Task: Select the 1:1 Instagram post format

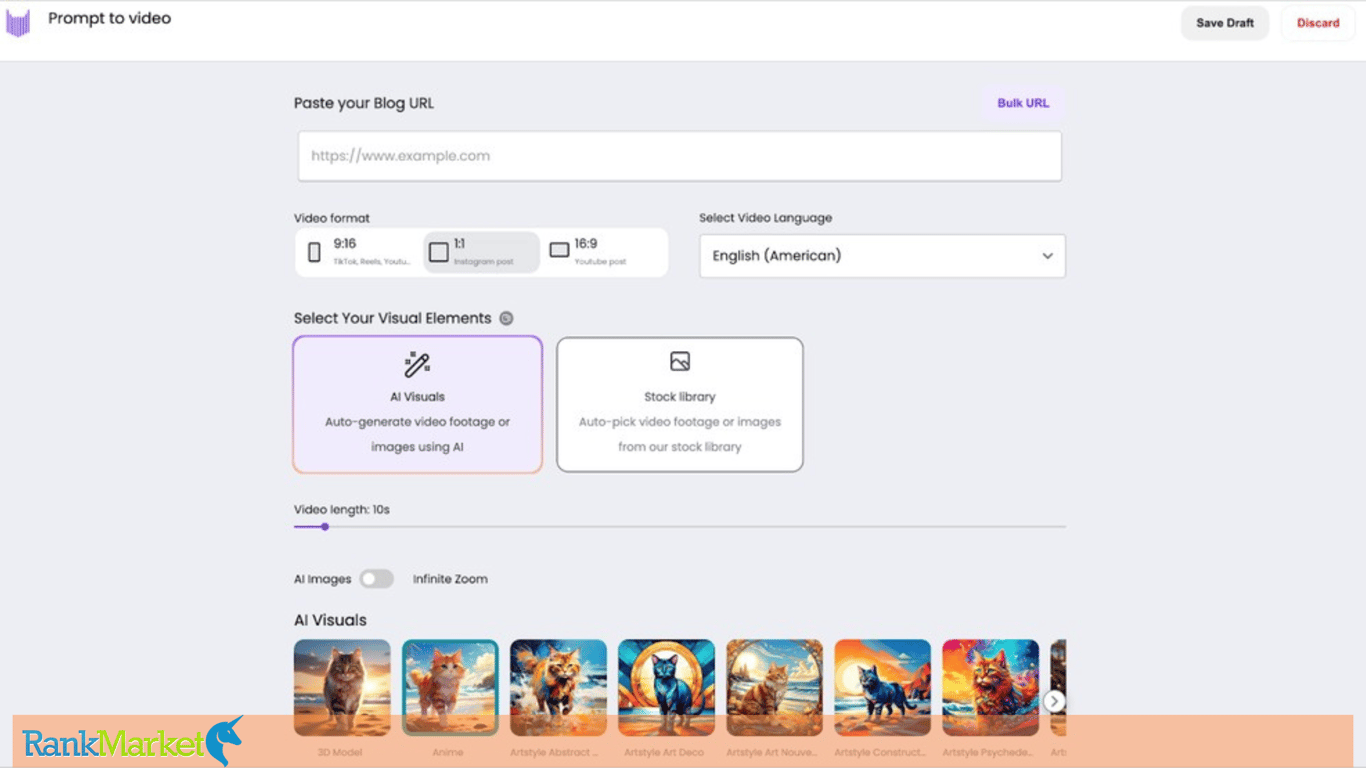Action: (482, 252)
